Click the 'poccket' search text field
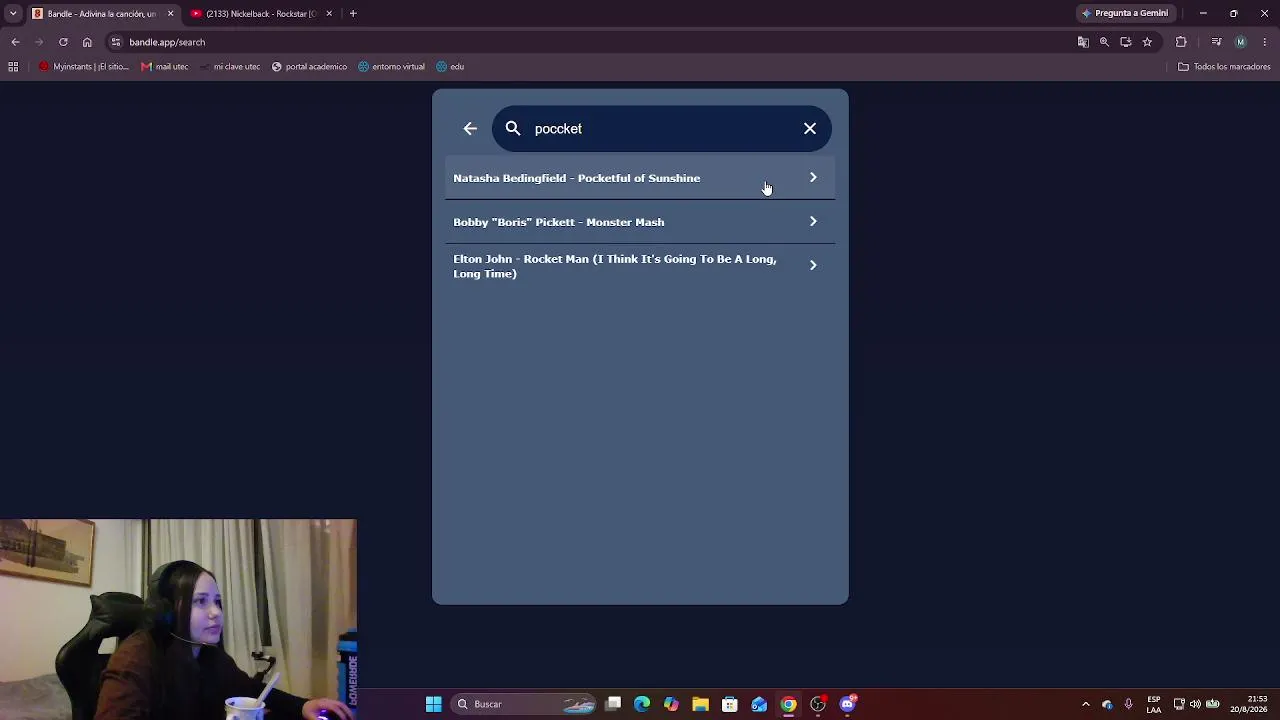This screenshot has height=720, width=1280. 660,129
